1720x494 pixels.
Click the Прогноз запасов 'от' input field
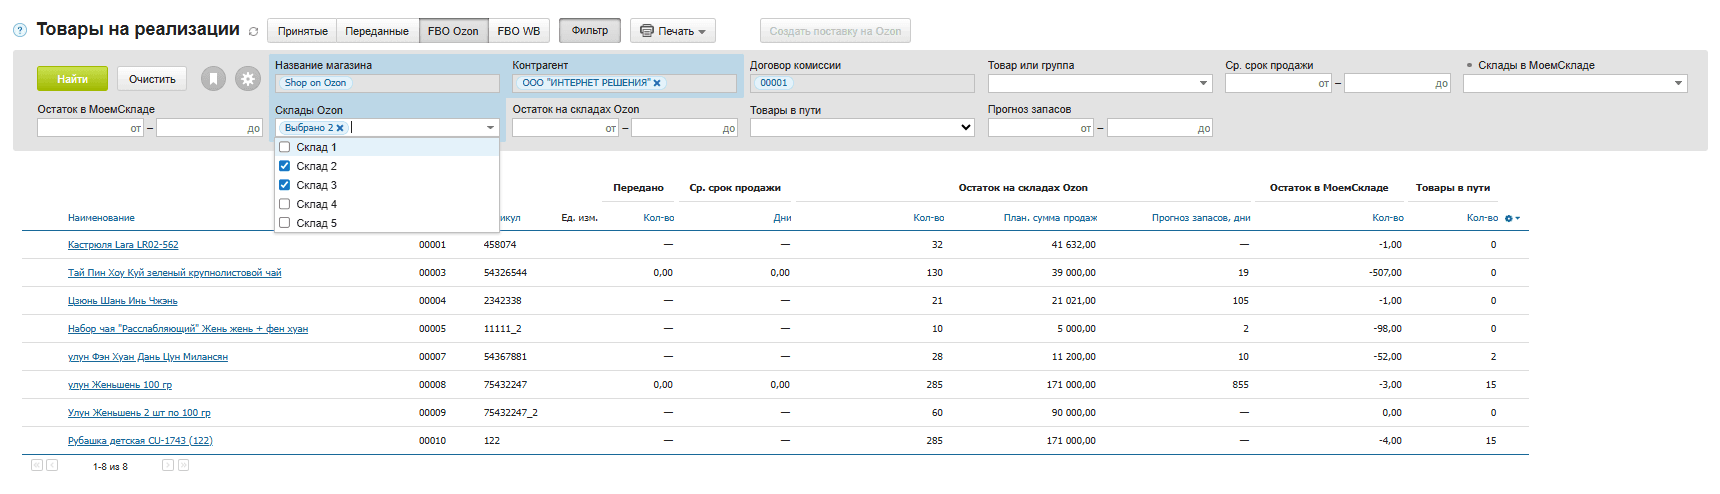tap(1038, 128)
